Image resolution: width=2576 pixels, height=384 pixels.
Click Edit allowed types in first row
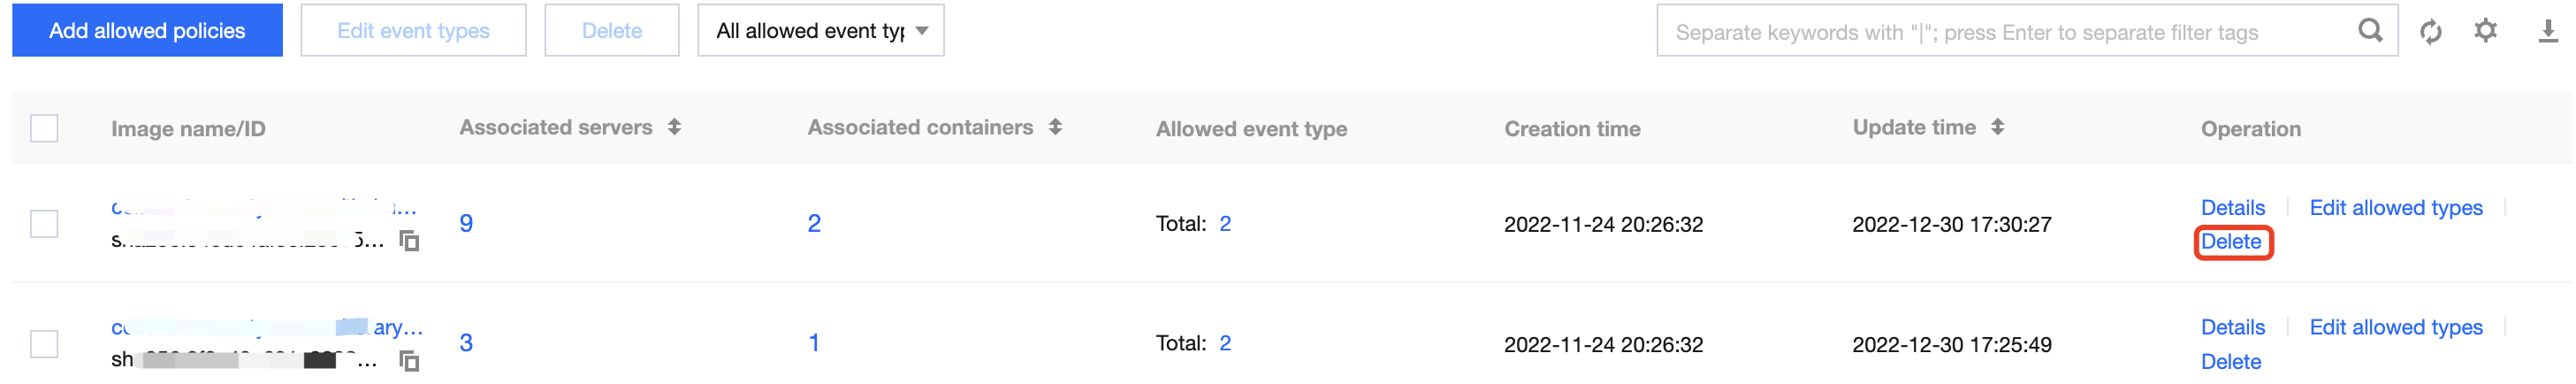[x=2395, y=208]
